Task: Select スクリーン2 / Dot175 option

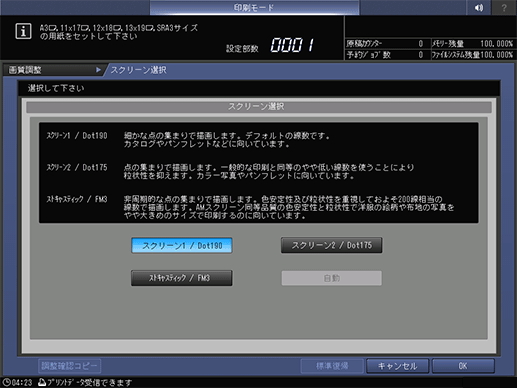Action: click(331, 245)
